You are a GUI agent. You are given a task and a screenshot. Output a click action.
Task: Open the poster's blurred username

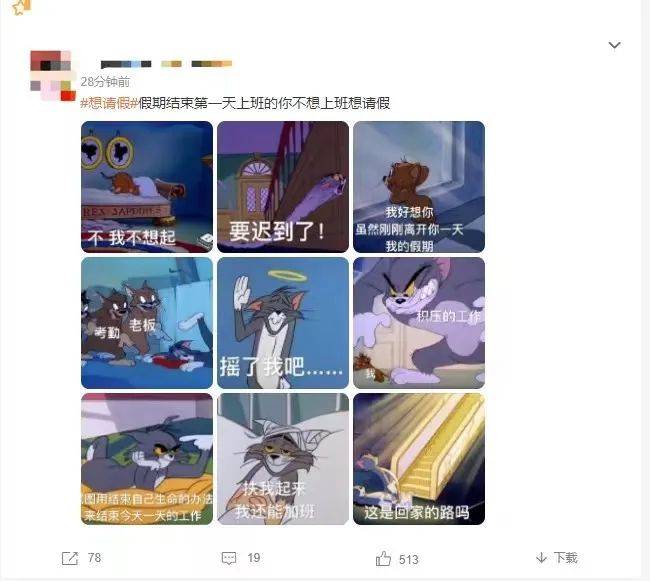[x=167, y=64]
